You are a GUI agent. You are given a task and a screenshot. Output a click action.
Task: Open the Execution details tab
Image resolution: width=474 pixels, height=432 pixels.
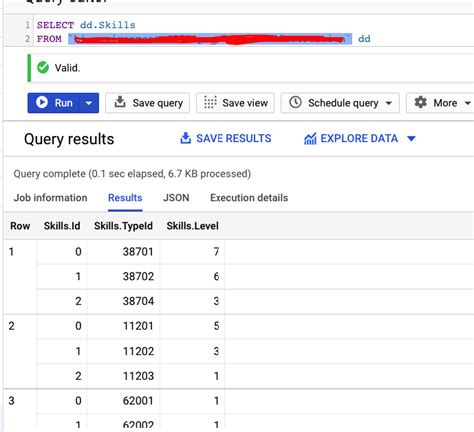coord(249,198)
